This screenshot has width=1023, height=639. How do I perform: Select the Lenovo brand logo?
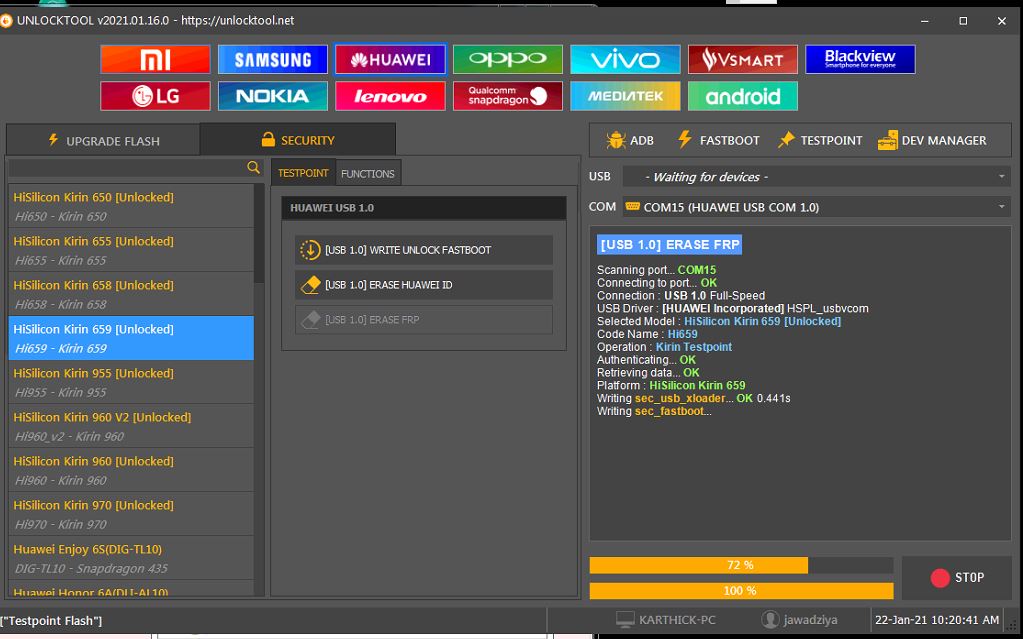coord(390,96)
